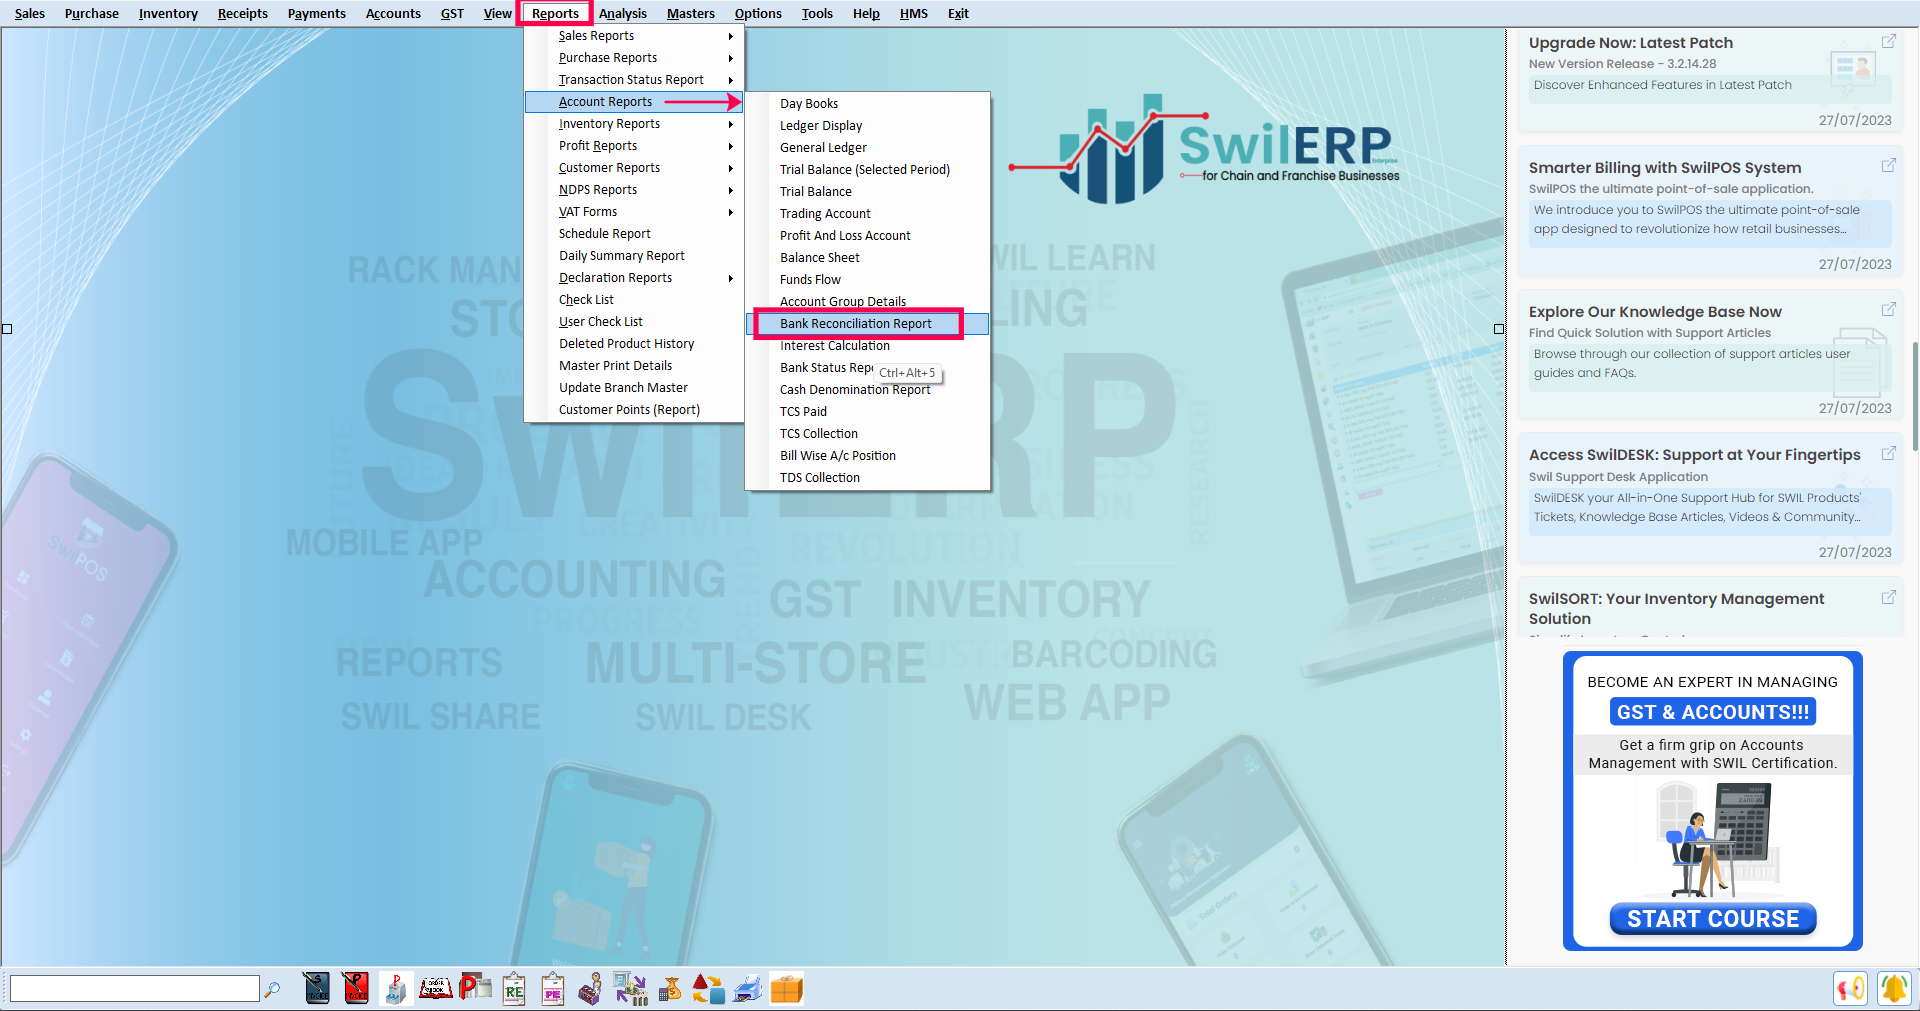Open Update Branch Master
Screen dimensions: 1920x1011
[x=634, y=388]
